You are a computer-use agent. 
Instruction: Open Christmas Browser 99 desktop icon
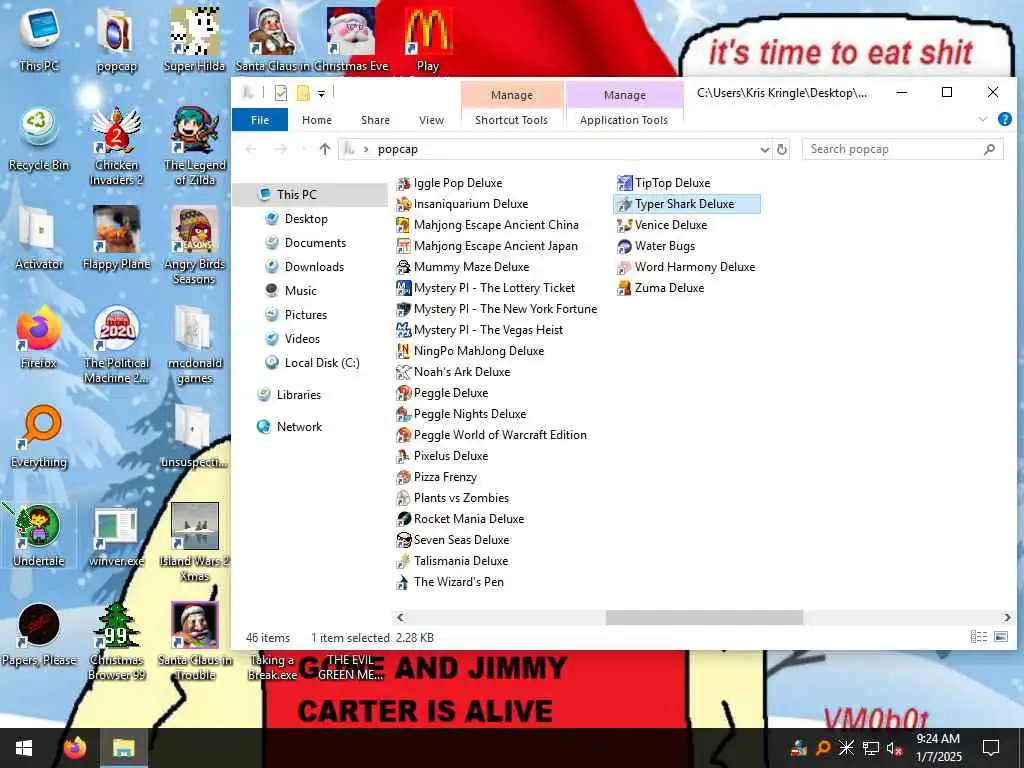tap(116, 641)
